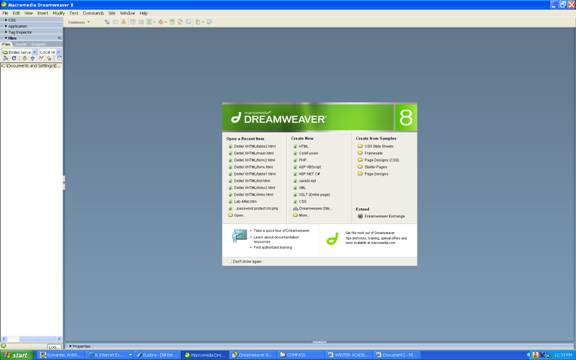Click the Put files icon in Files panel

pos(32,58)
